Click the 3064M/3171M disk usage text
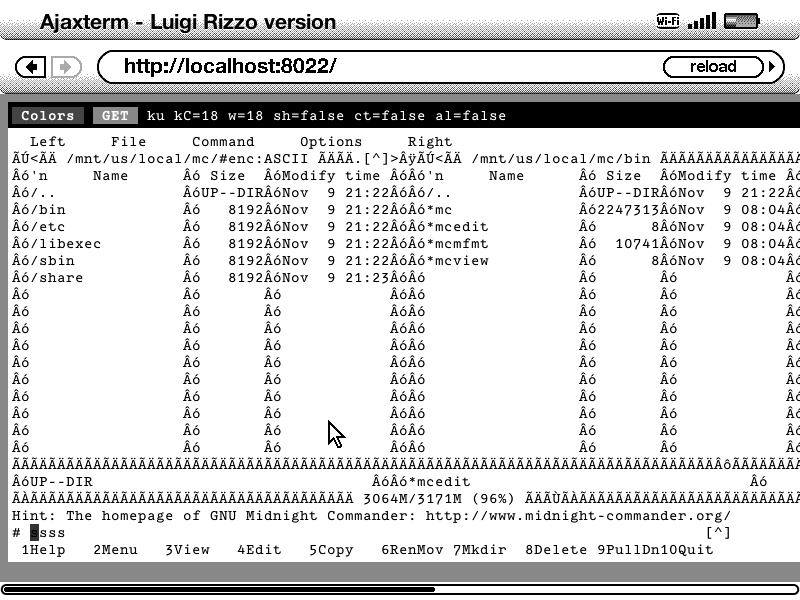The image size is (800, 600). pyautogui.click(x=412, y=498)
